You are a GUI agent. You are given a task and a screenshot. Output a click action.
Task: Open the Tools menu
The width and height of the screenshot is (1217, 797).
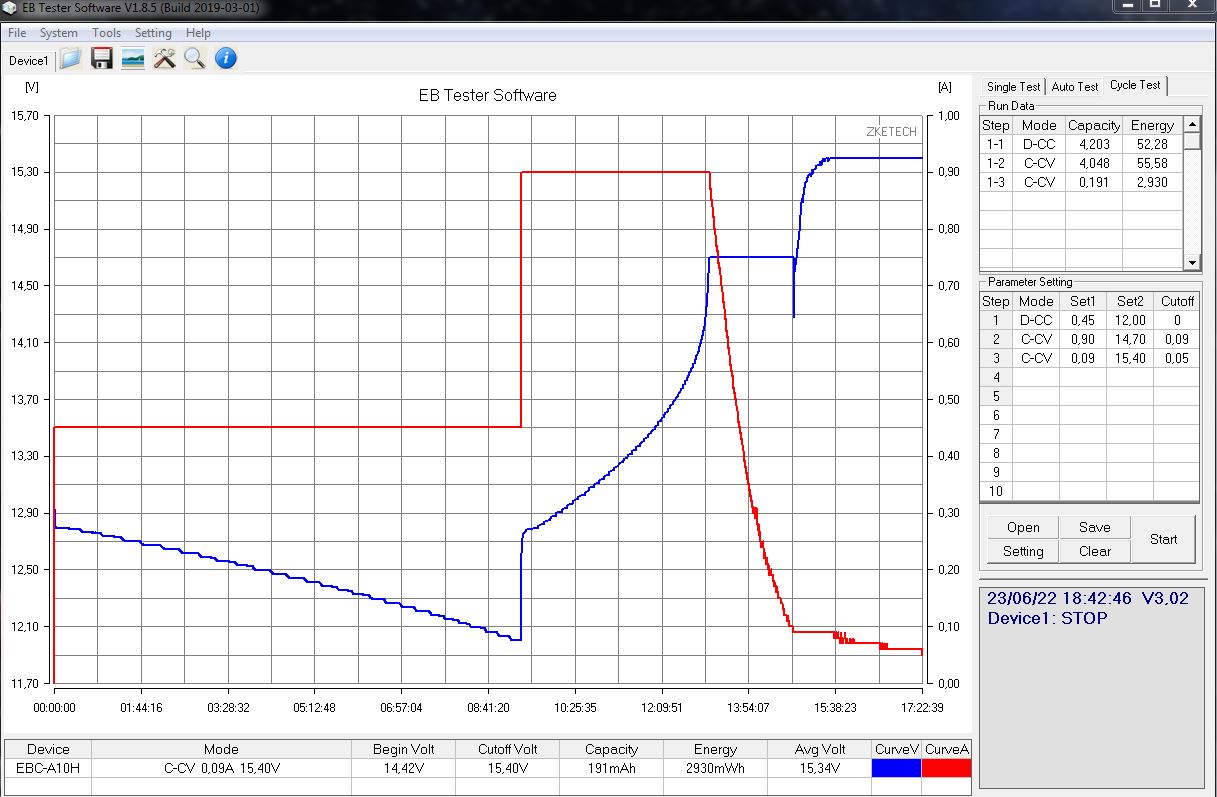coord(106,33)
